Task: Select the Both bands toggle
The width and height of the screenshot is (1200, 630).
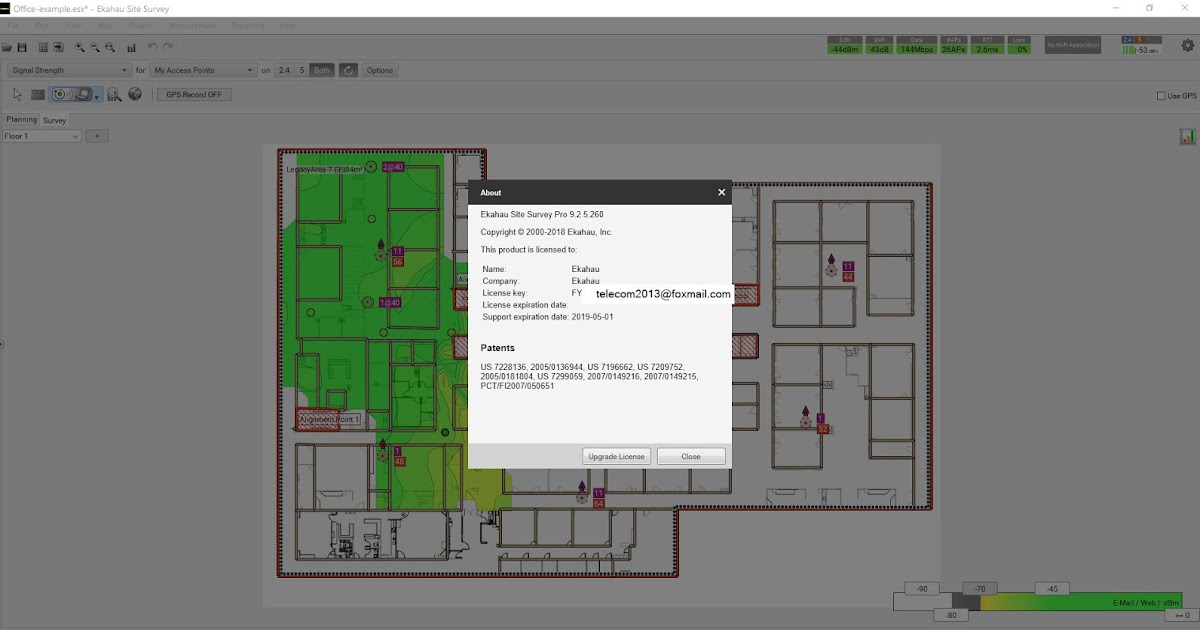Action: pos(322,70)
